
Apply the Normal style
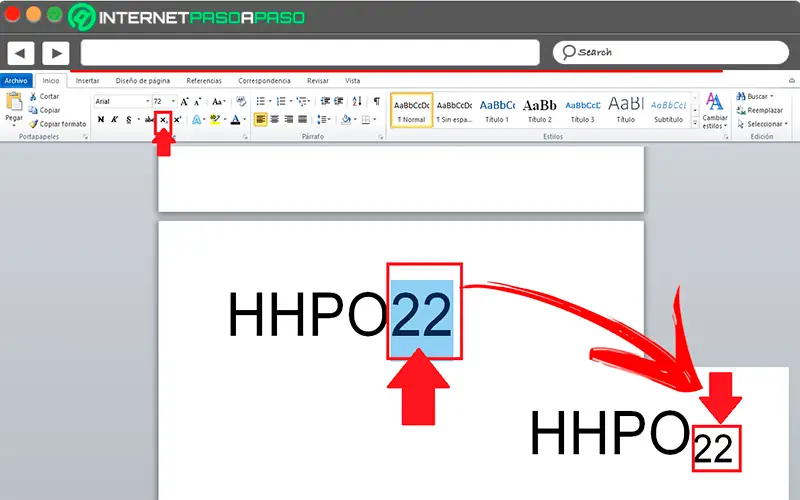(411, 110)
